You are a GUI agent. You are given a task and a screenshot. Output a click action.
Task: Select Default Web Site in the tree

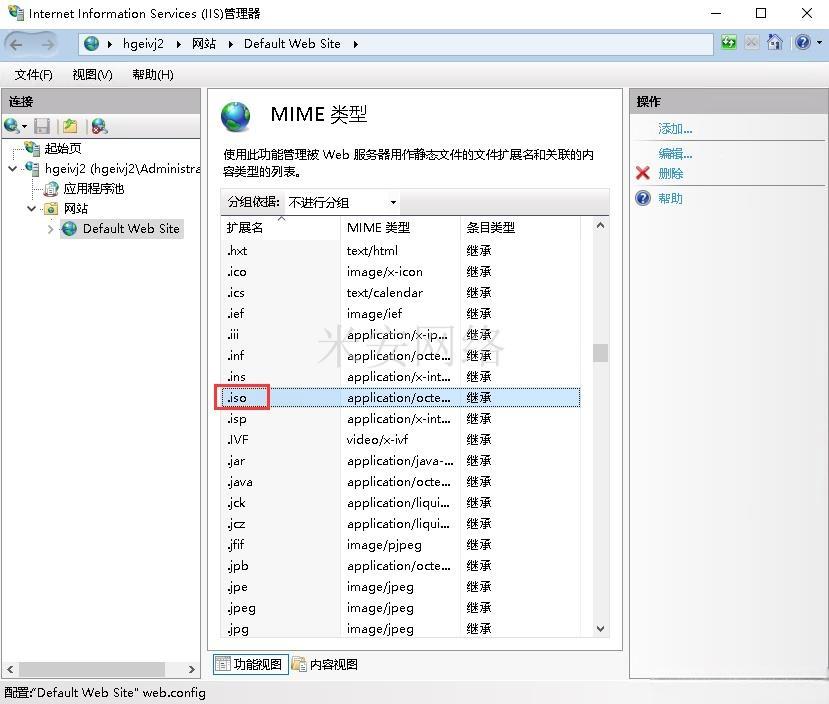131,229
